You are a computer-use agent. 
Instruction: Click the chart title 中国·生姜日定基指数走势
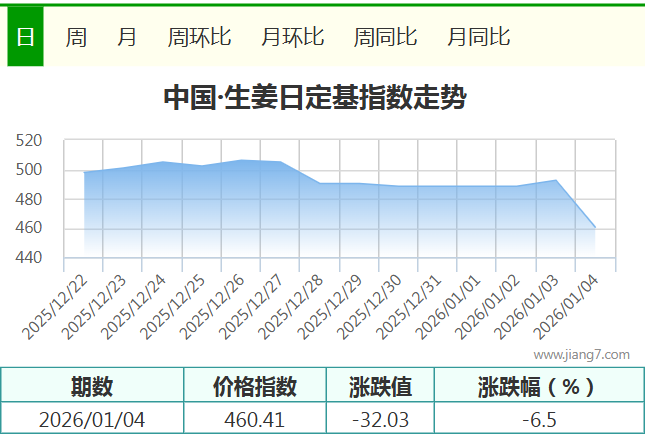[313, 98]
